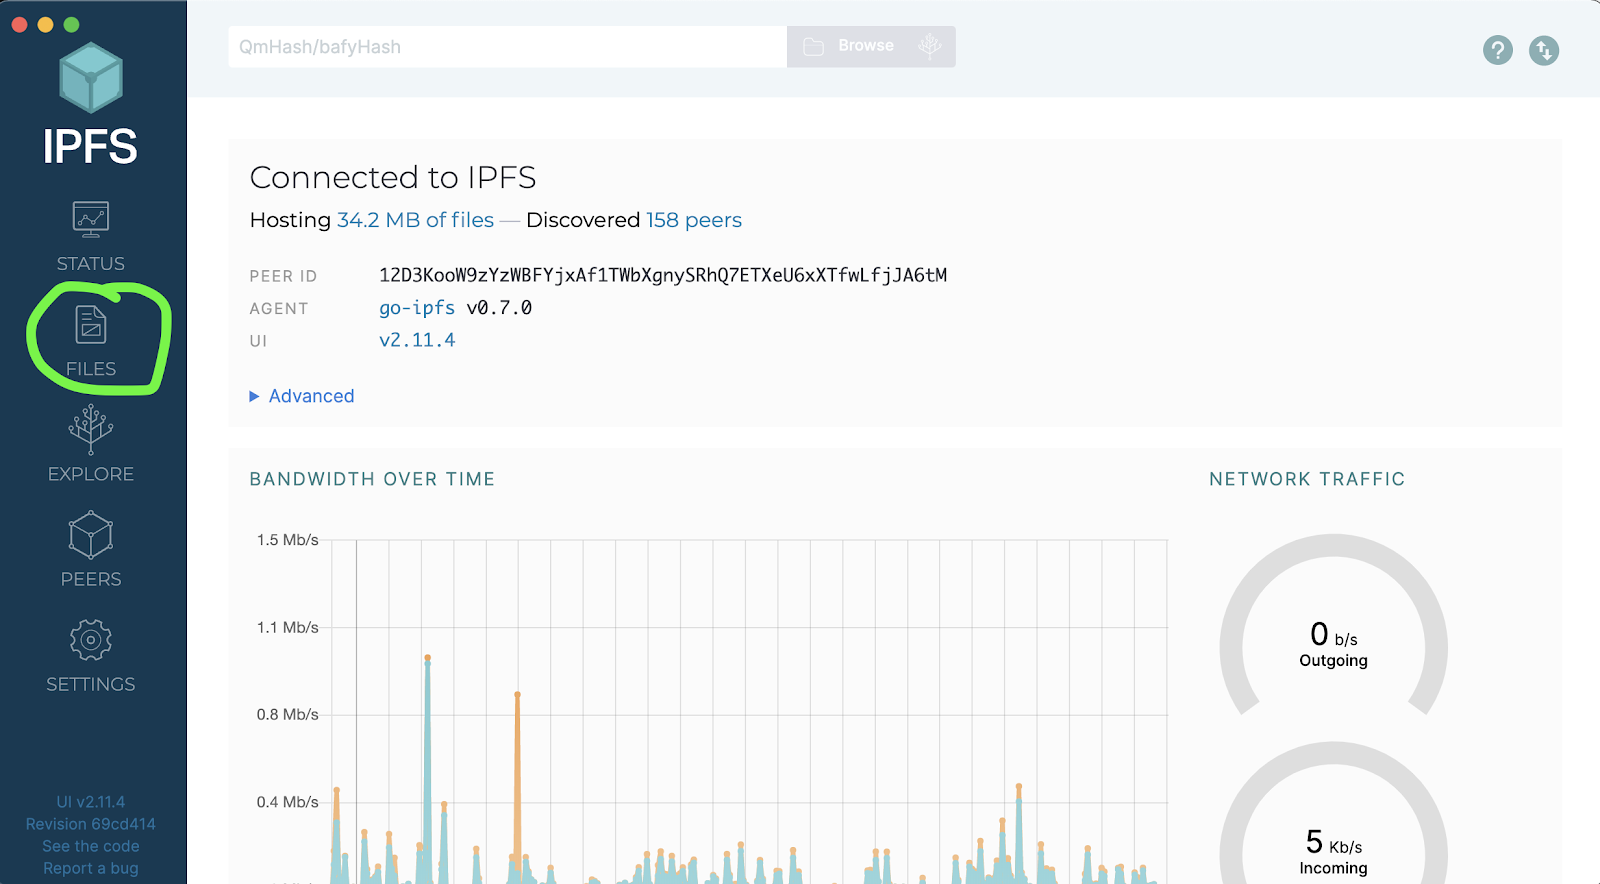The width and height of the screenshot is (1600, 884).
Task: Open Revision 69cd414 link
Action: pyautogui.click(x=91, y=824)
